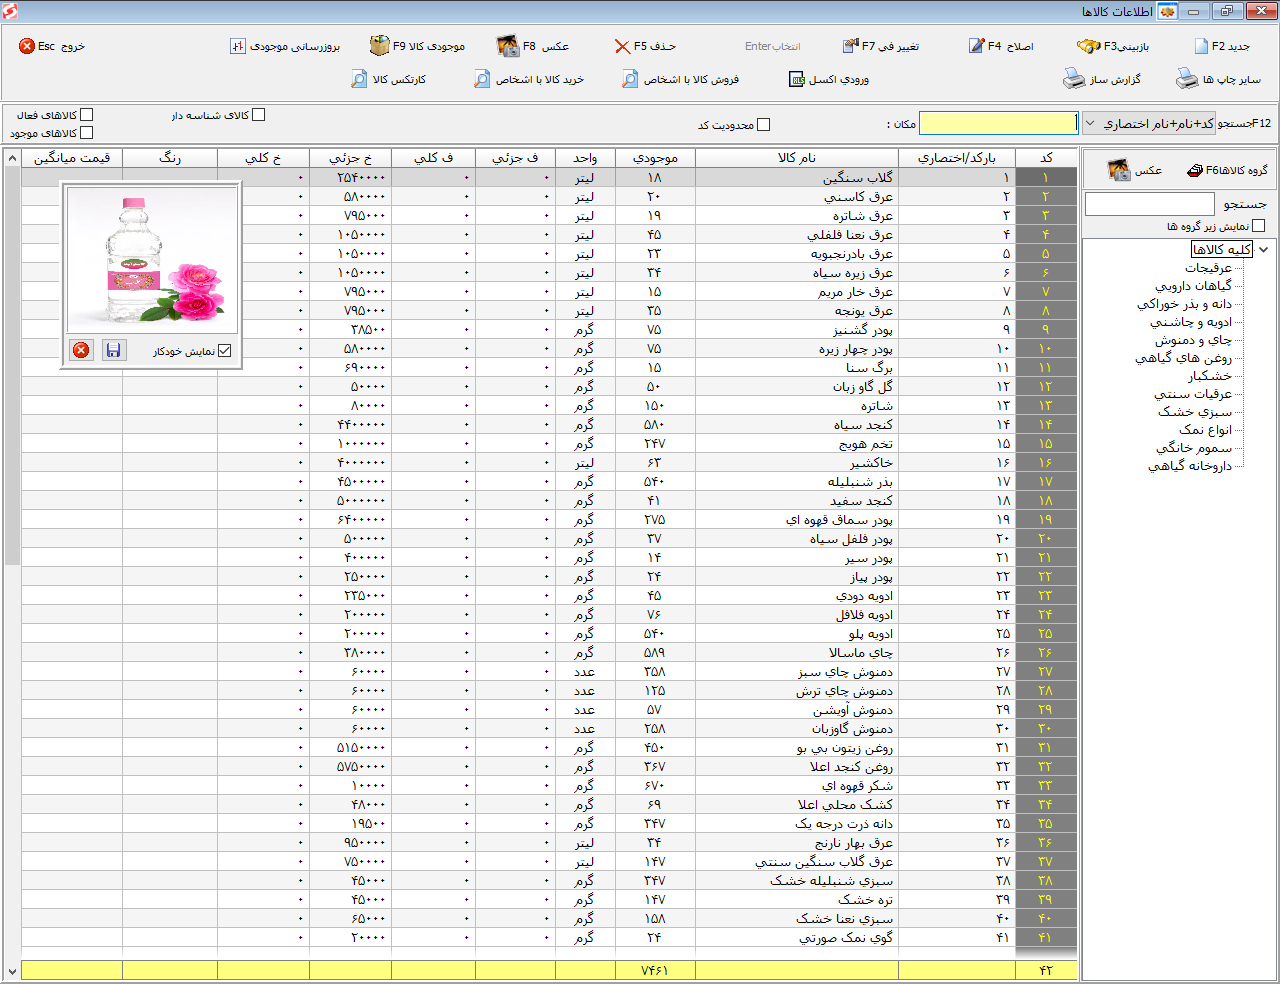Select ادویه و چاشنی group in the tree

[1191, 322]
